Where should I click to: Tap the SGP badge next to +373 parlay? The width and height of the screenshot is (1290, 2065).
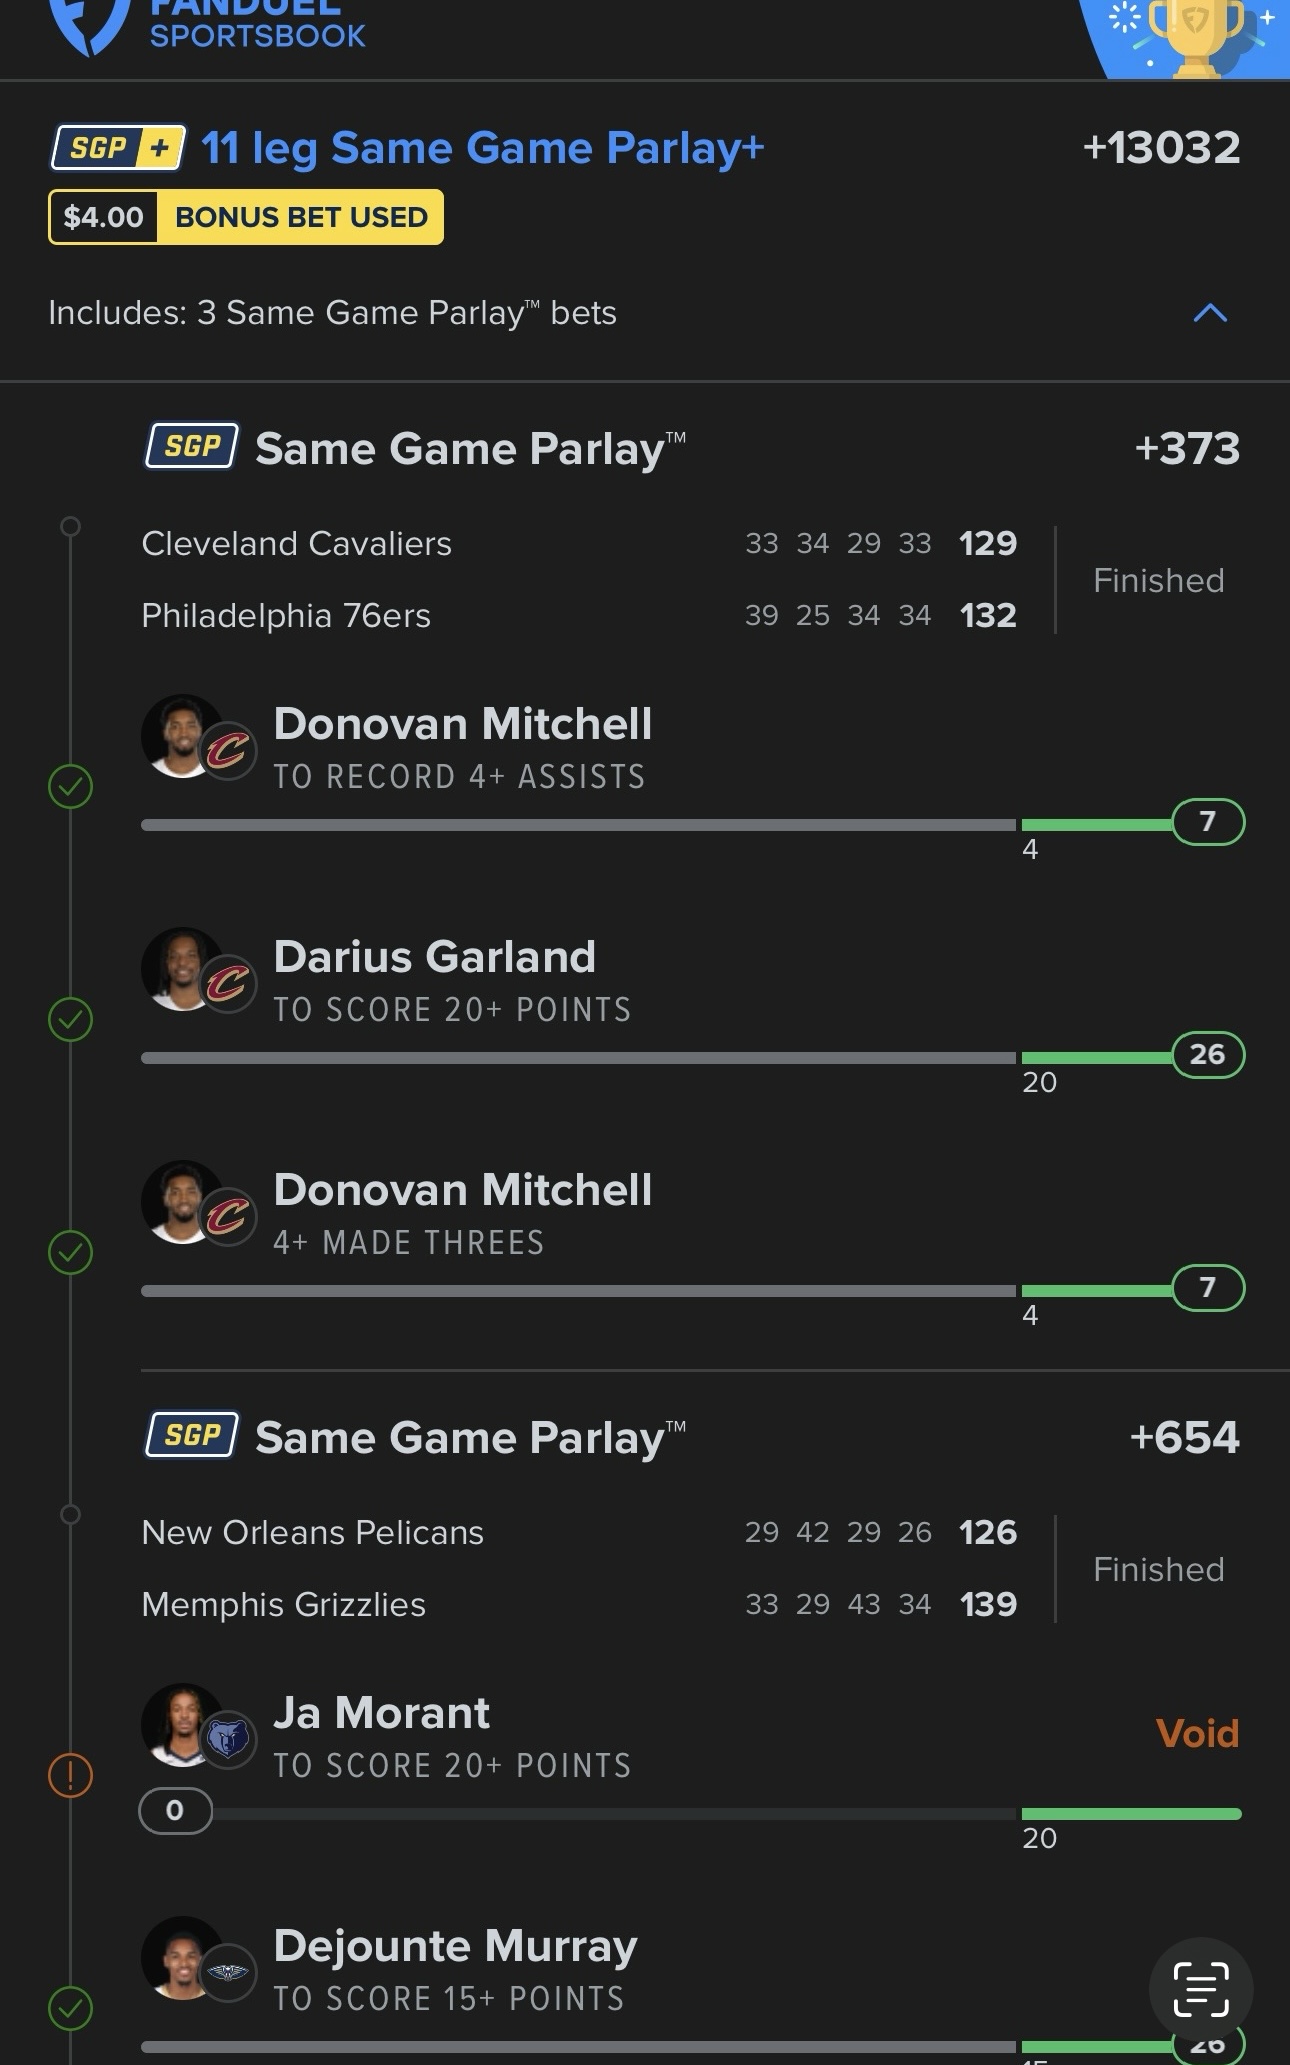click(191, 446)
